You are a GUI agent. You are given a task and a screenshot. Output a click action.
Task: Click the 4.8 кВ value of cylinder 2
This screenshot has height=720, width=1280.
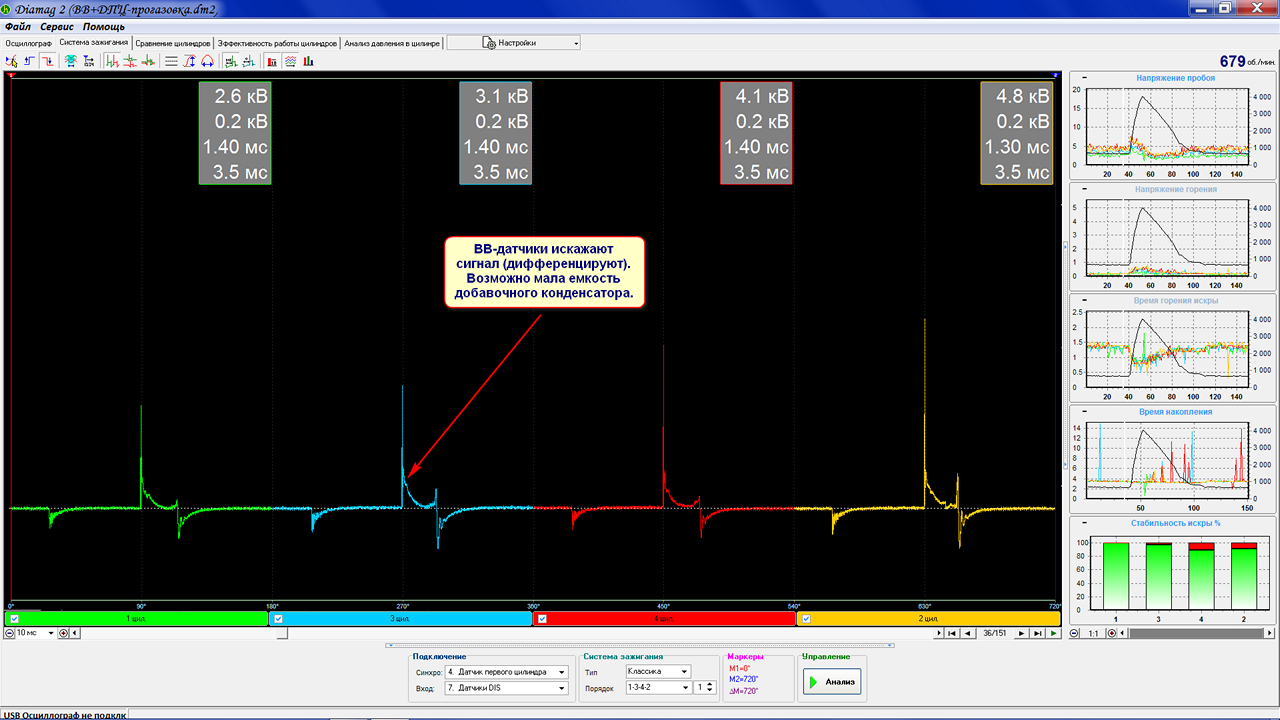pyautogui.click(x=1023, y=97)
